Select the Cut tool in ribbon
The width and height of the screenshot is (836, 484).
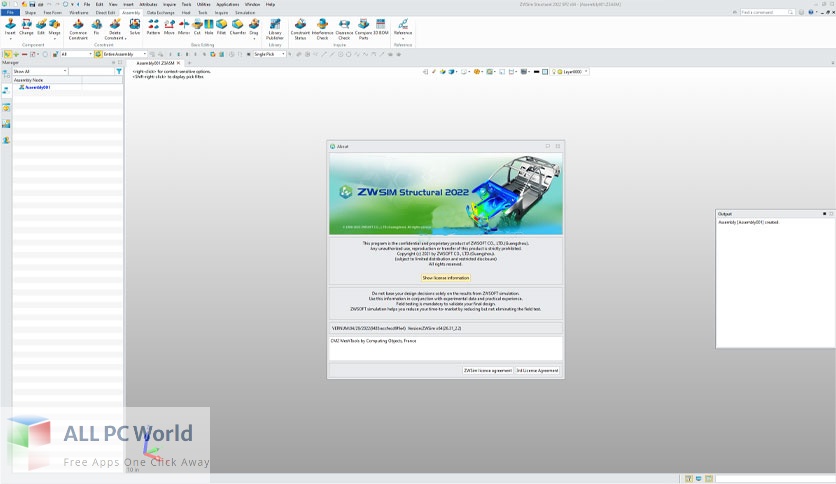(197, 27)
